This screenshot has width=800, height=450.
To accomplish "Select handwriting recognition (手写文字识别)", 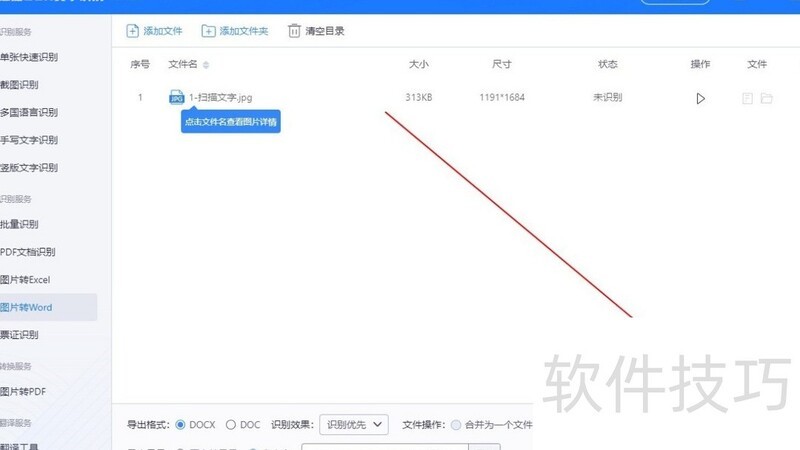I will [29, 140].
